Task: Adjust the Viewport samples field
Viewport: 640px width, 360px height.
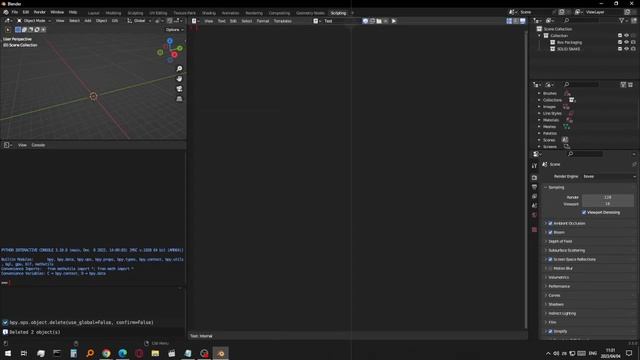Action: (x=608, y=204)
